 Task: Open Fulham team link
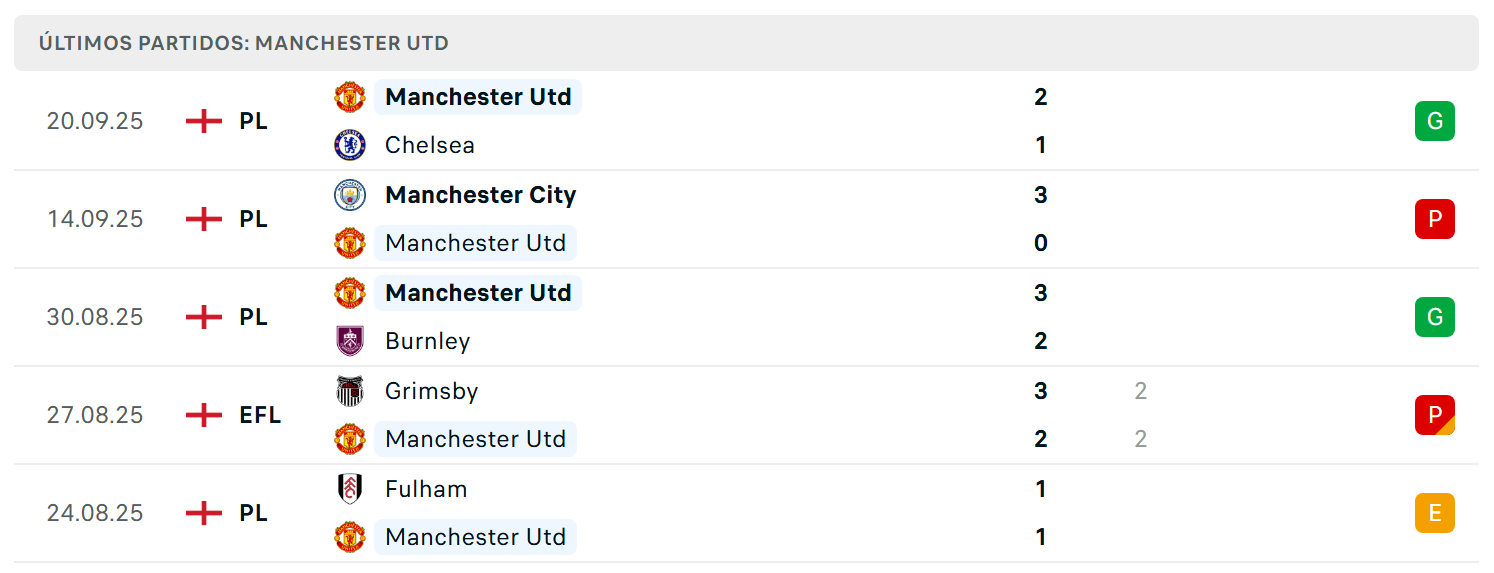point(426,489)
